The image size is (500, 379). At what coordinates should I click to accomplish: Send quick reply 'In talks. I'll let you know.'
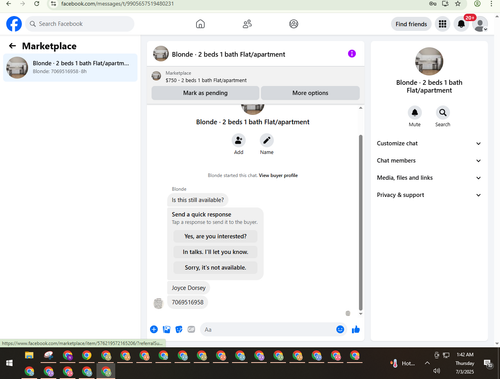point(215,252)
